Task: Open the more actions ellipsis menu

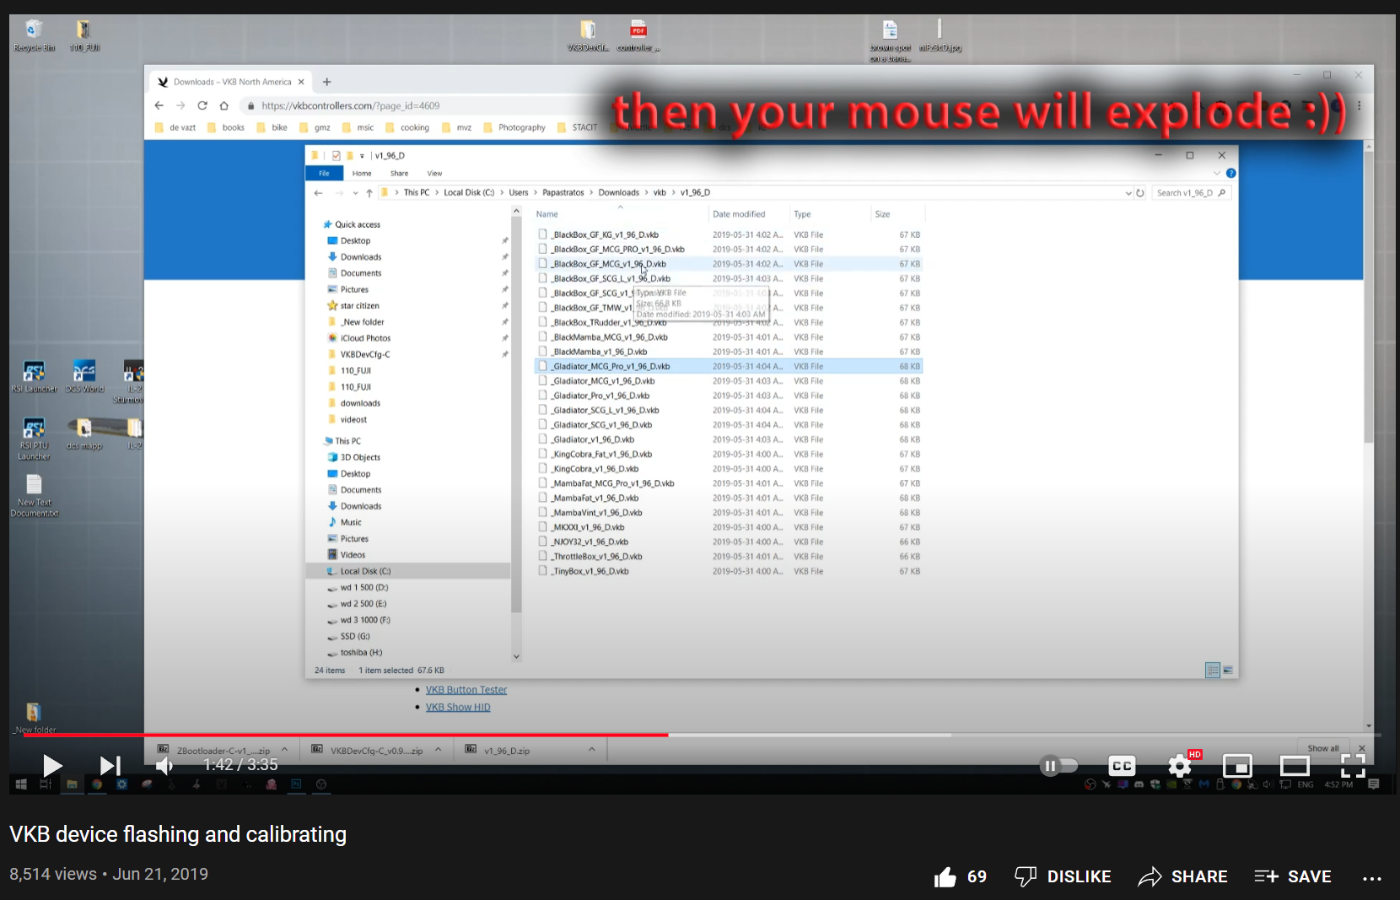Action: point(1372,878)
